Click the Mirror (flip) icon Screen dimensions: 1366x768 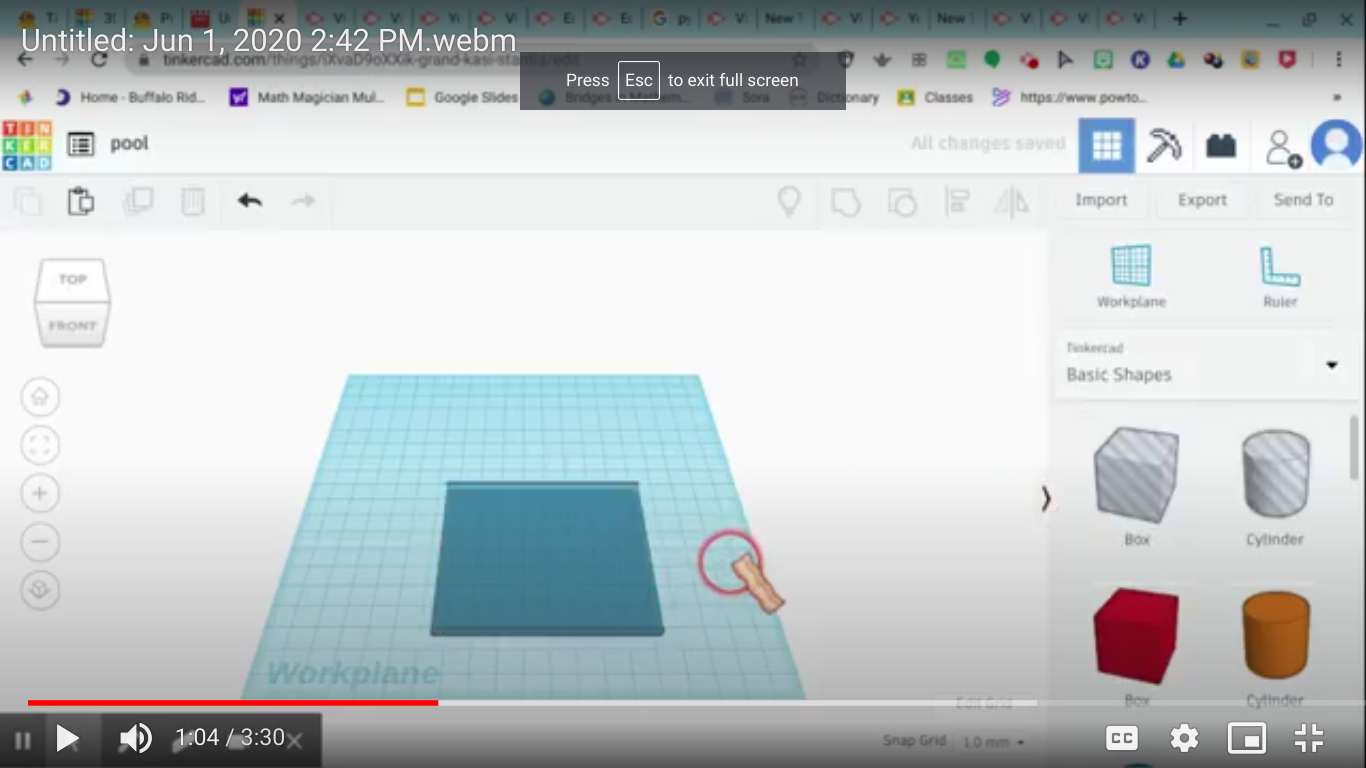coord(1011,202)
